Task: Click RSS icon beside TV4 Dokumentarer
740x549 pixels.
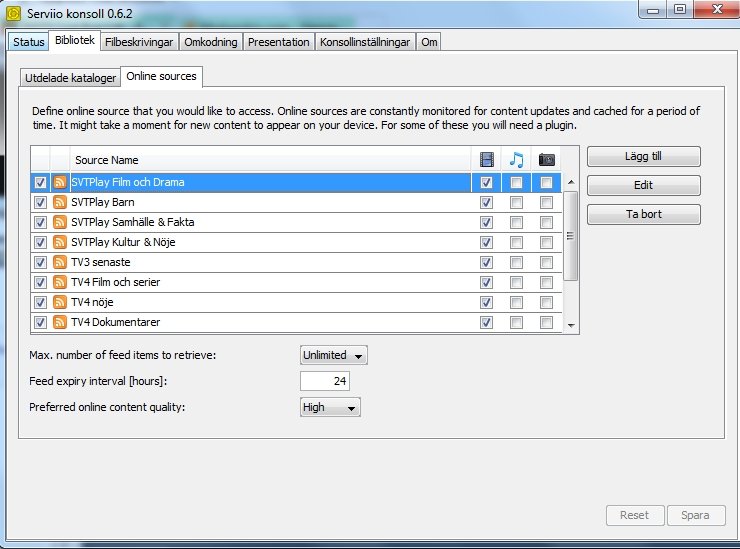Action: [x=59, y=322]
